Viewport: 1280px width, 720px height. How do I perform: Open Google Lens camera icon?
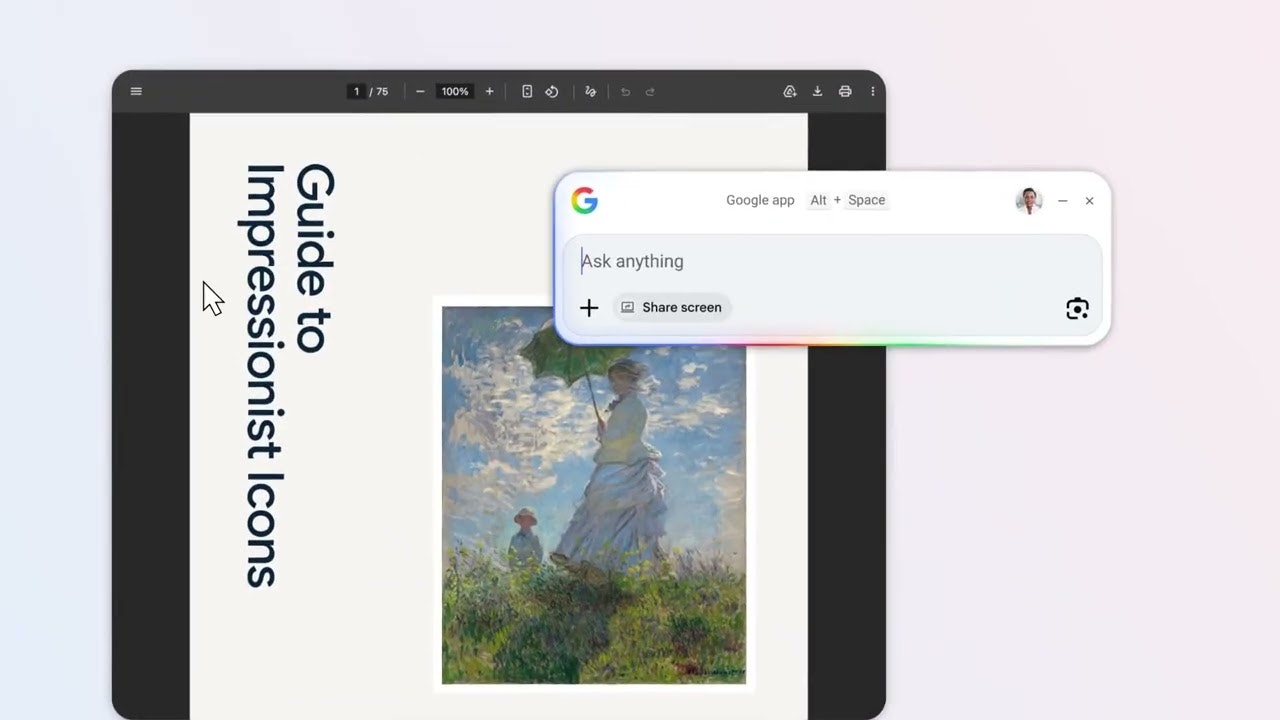[x=1077, y=308]
